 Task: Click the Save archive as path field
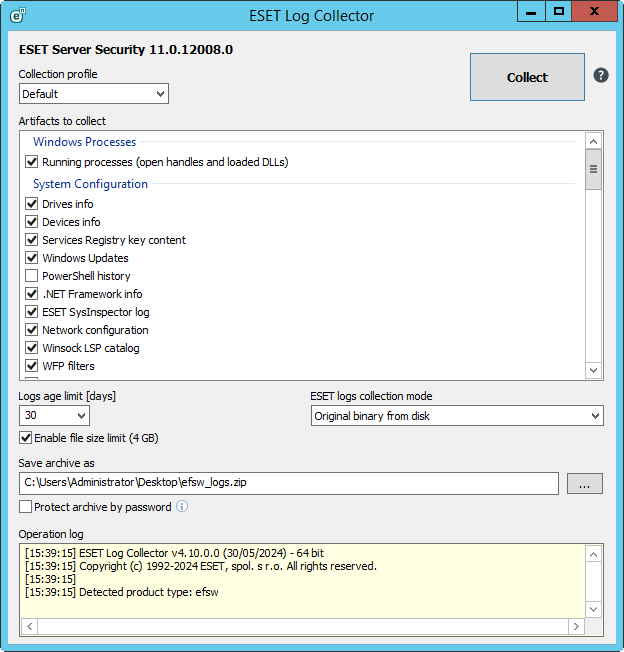tap(289, 483)
